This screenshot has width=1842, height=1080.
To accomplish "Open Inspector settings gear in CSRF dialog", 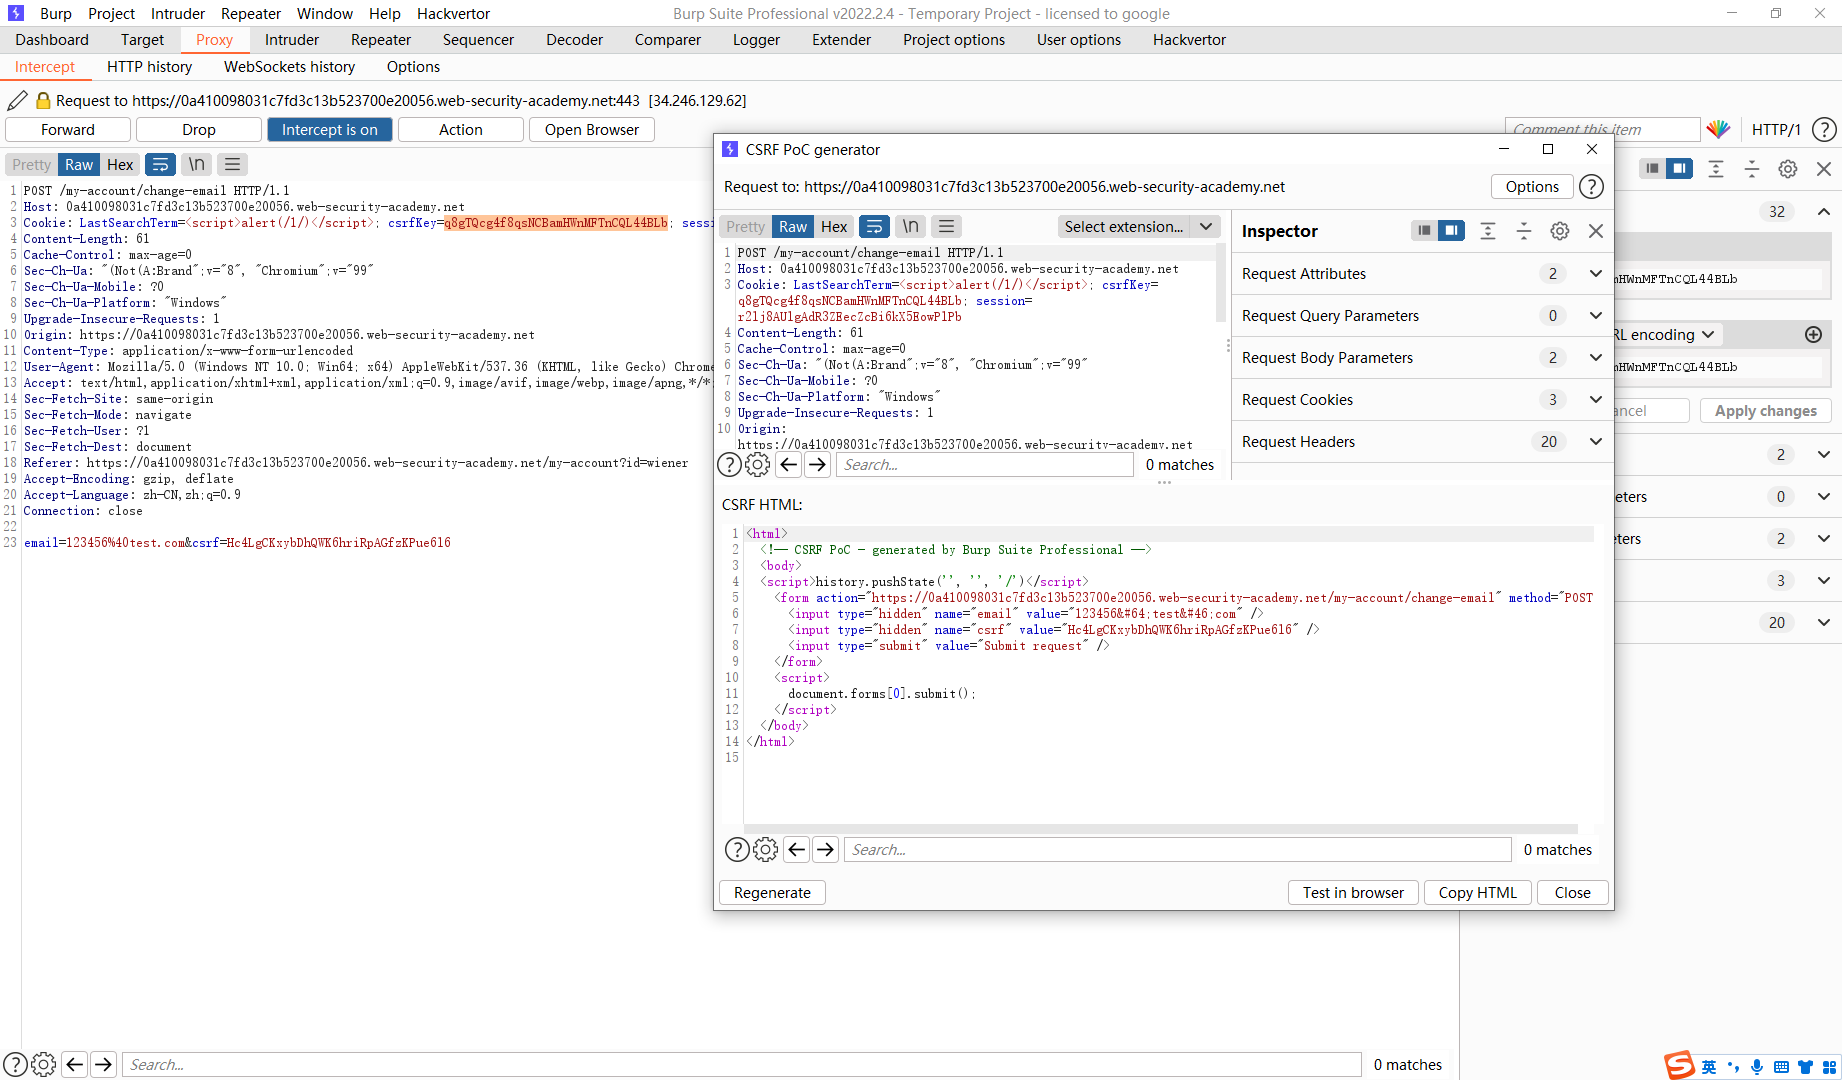I will coord(1559,231).
